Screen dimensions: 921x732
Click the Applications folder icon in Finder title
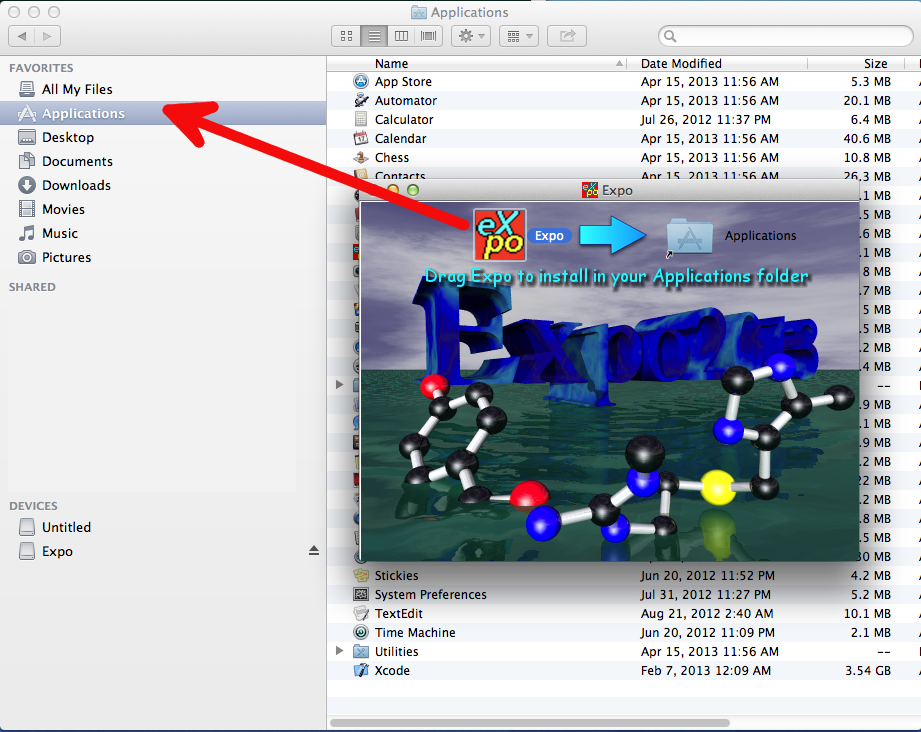(x=418, y=12)
